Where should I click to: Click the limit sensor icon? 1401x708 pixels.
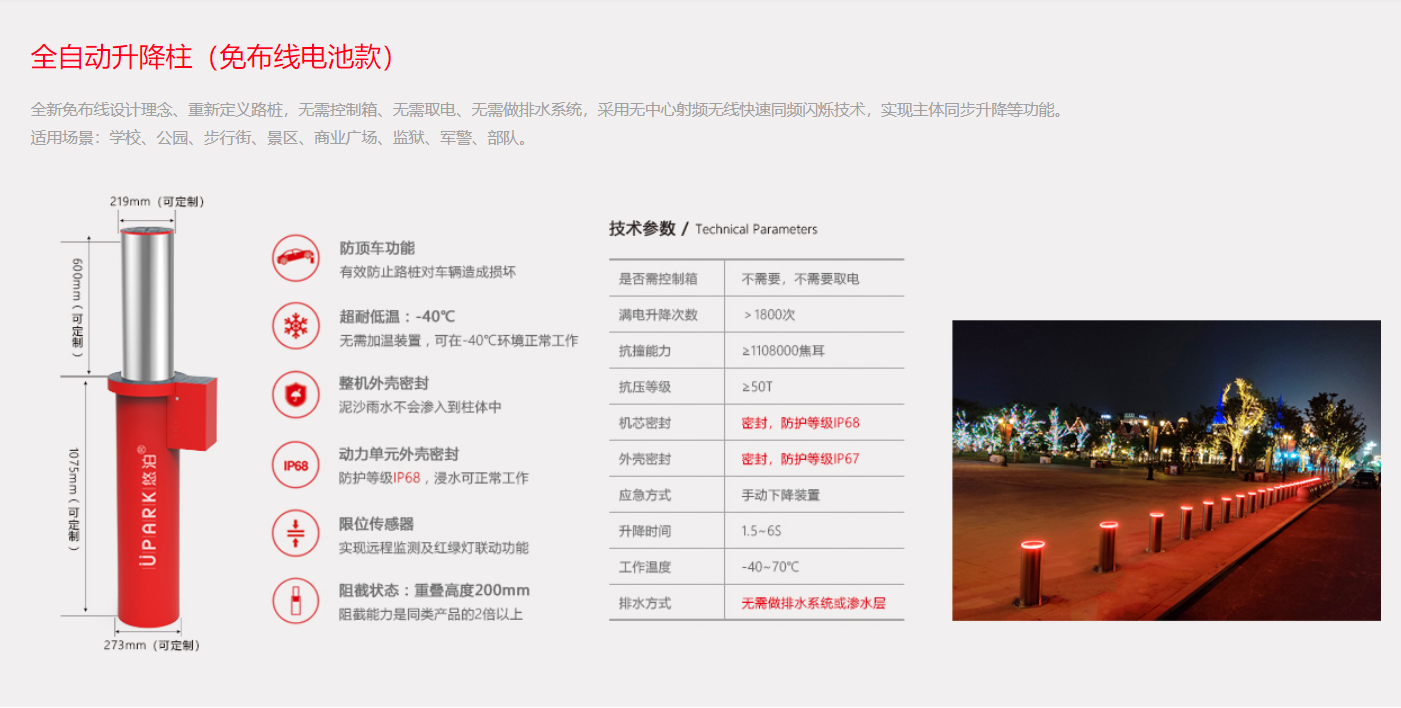pos(295,534)
